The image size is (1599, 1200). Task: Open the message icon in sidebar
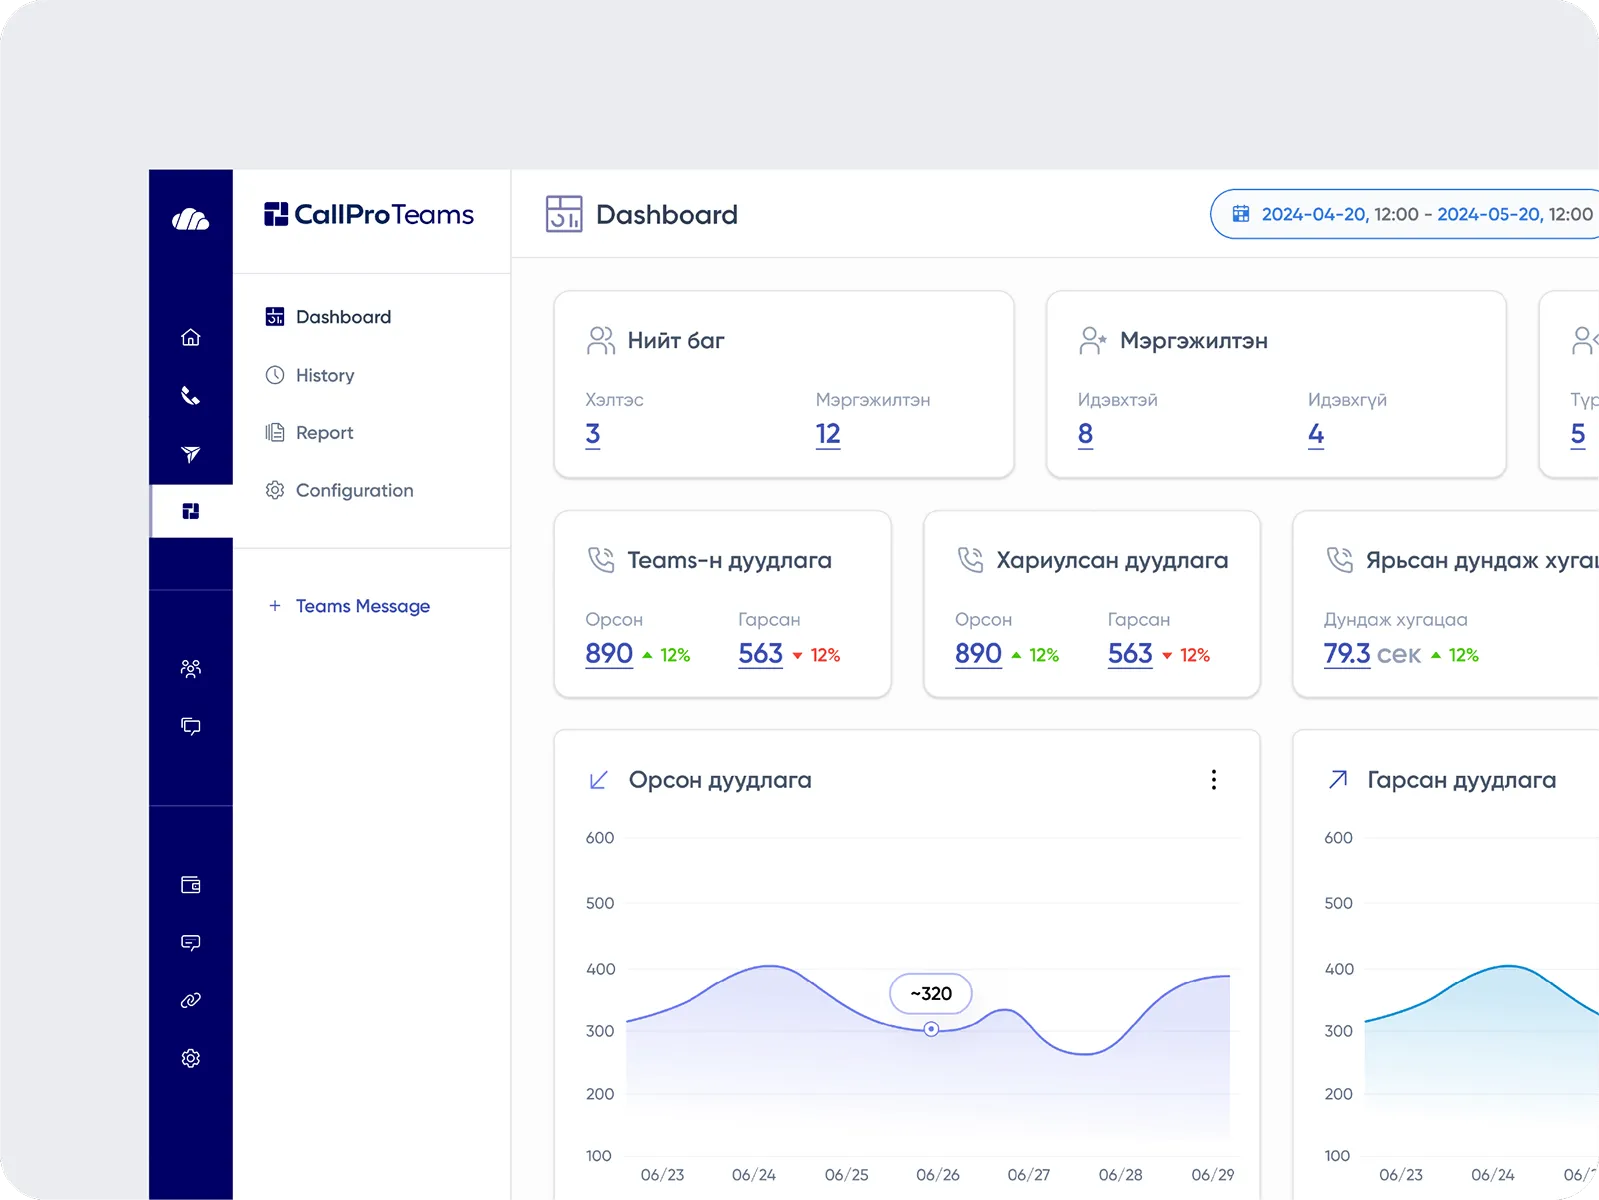click(191, 943)
